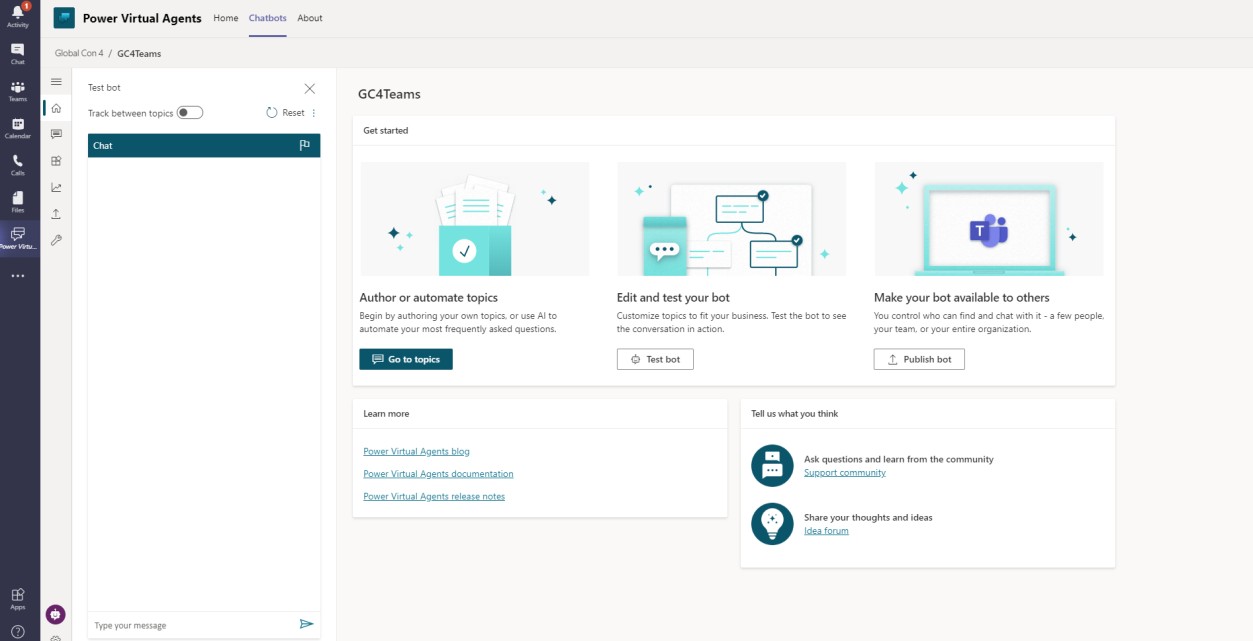Click the Publish bot button

919,359
